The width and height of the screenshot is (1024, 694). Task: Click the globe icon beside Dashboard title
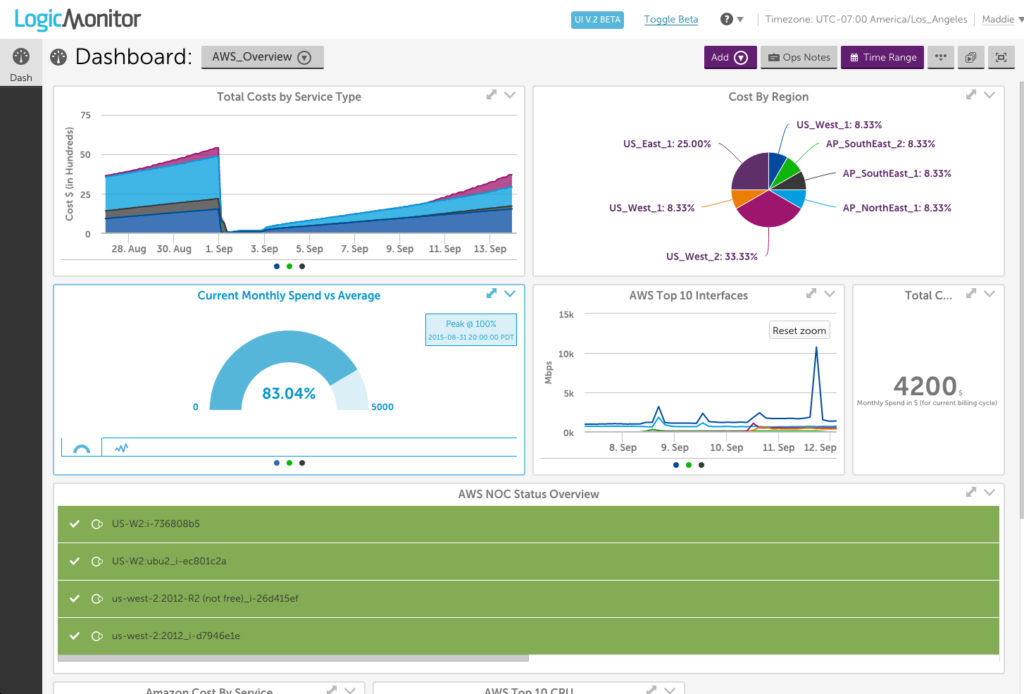(57, 57)
